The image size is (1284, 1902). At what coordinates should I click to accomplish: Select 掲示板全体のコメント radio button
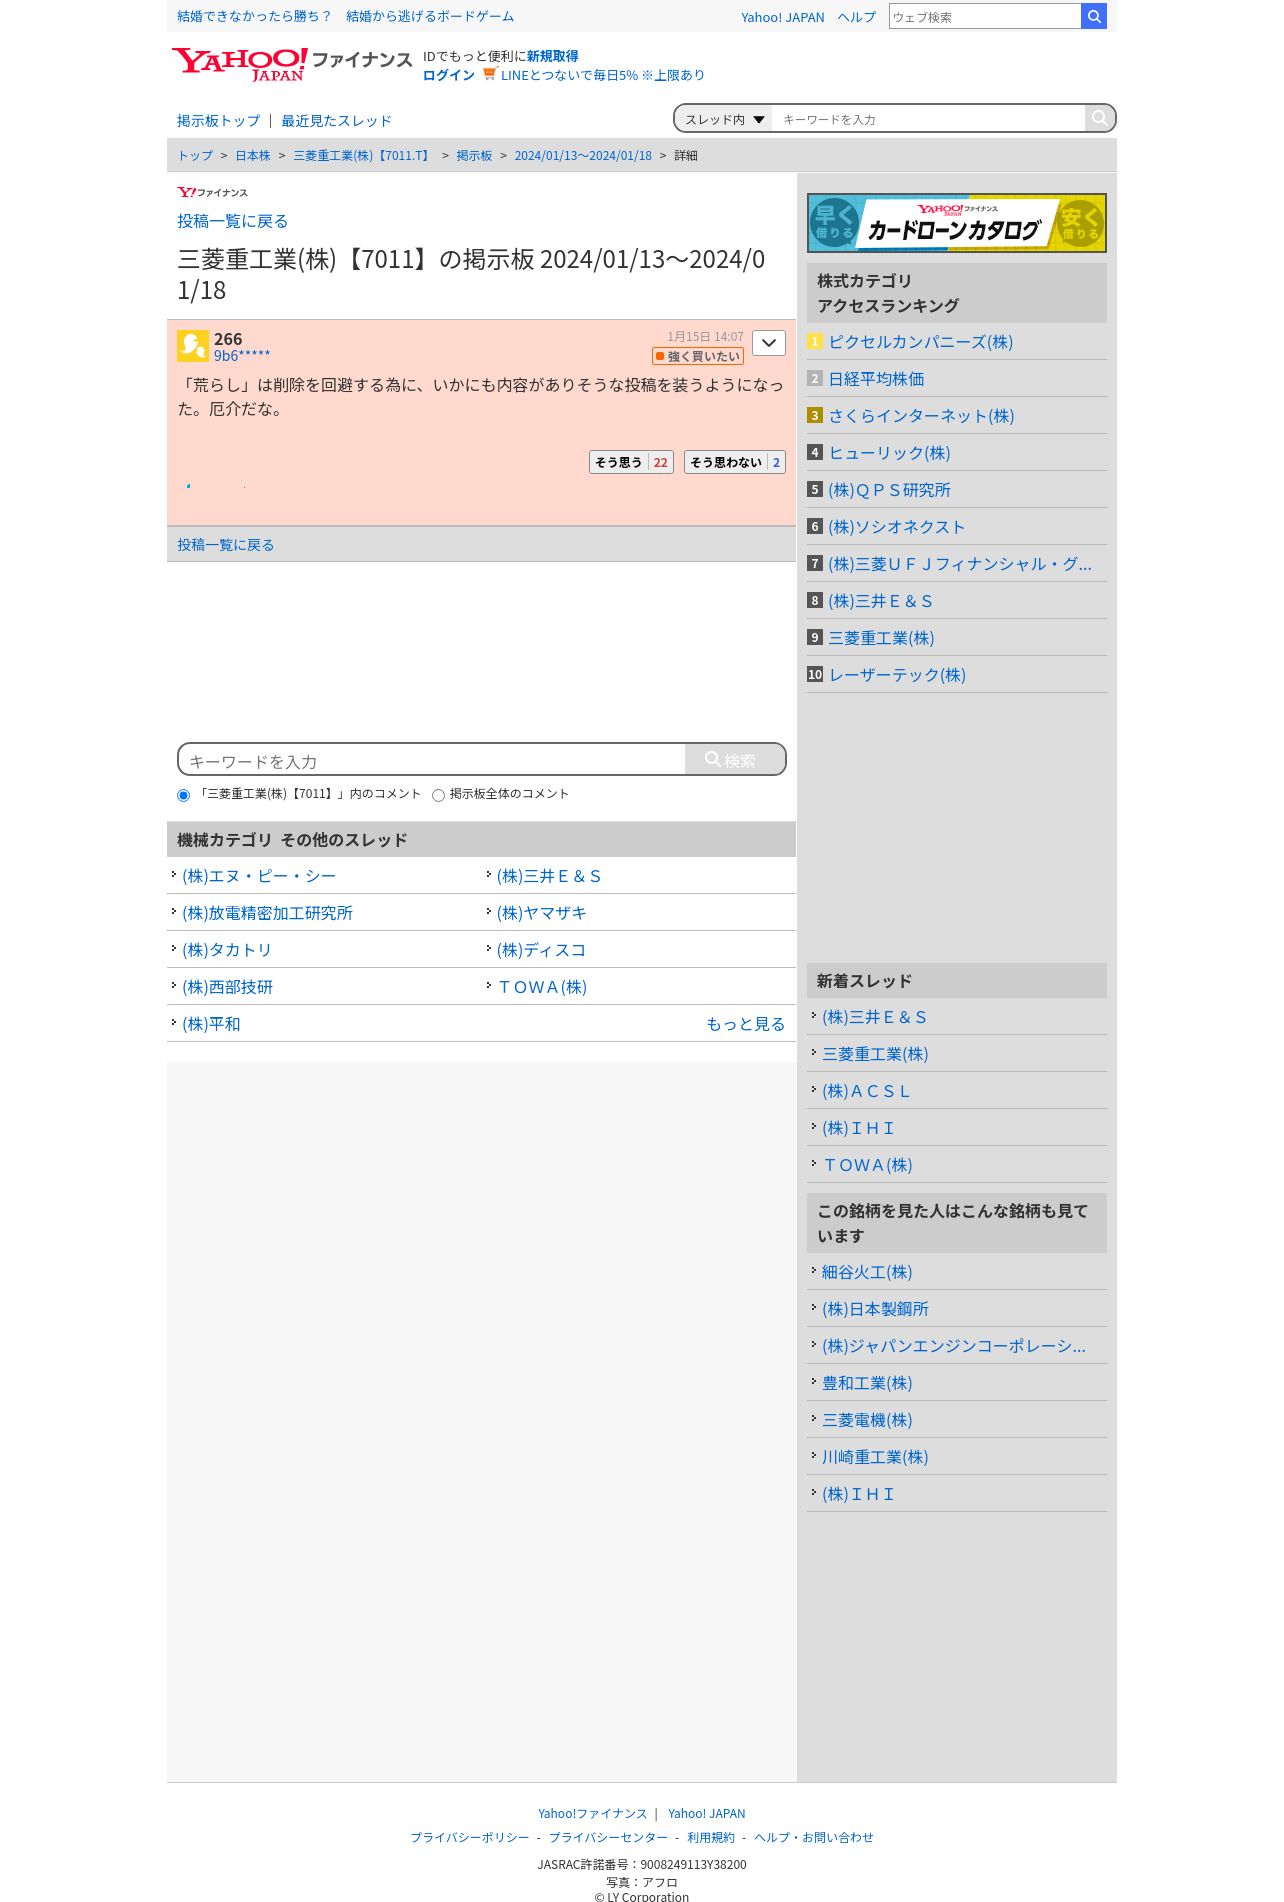[438, 795]
